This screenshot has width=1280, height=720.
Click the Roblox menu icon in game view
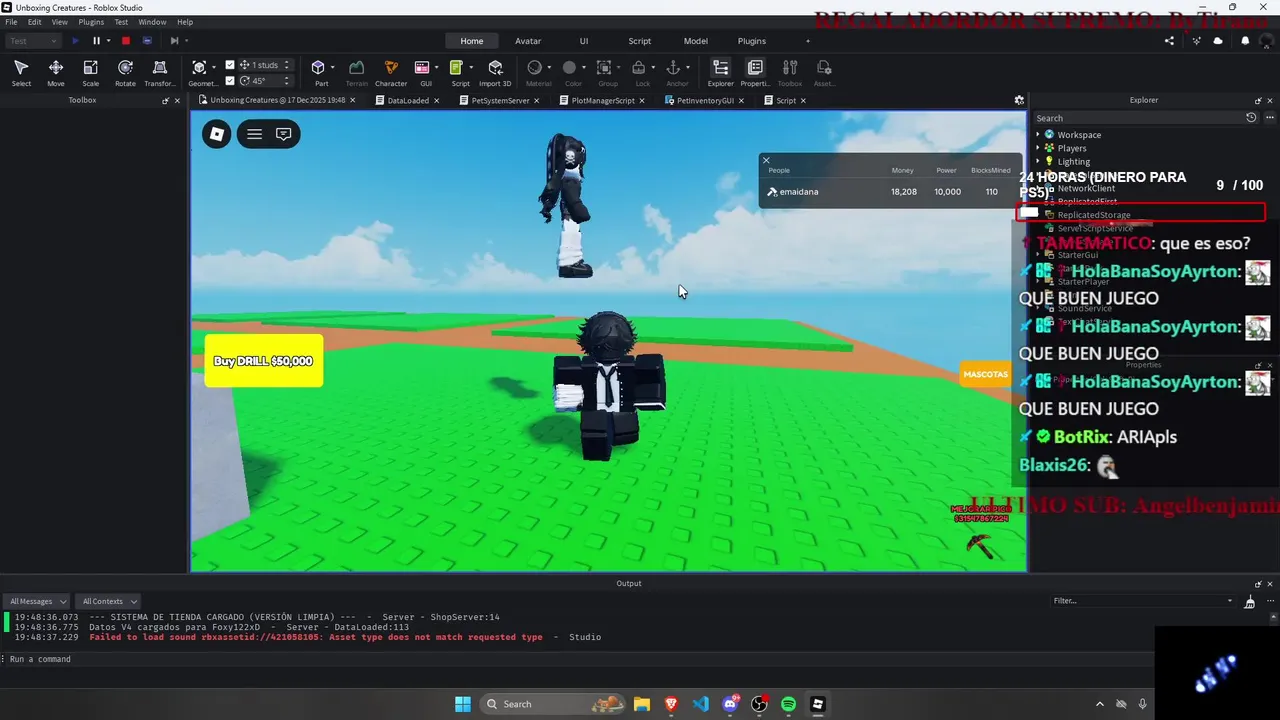pos(217,134)
